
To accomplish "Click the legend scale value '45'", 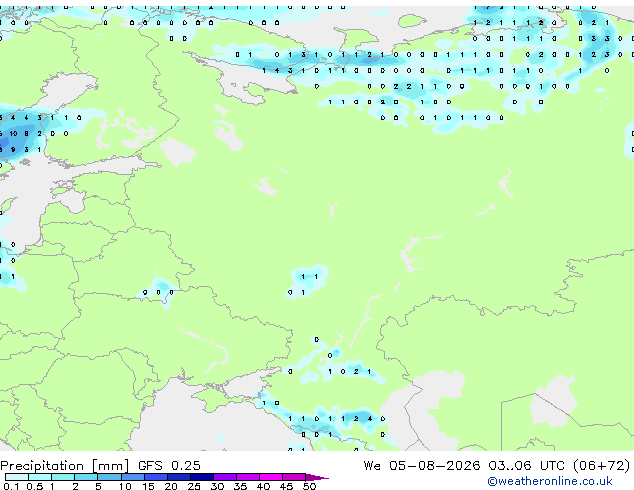I will [286, 486].
